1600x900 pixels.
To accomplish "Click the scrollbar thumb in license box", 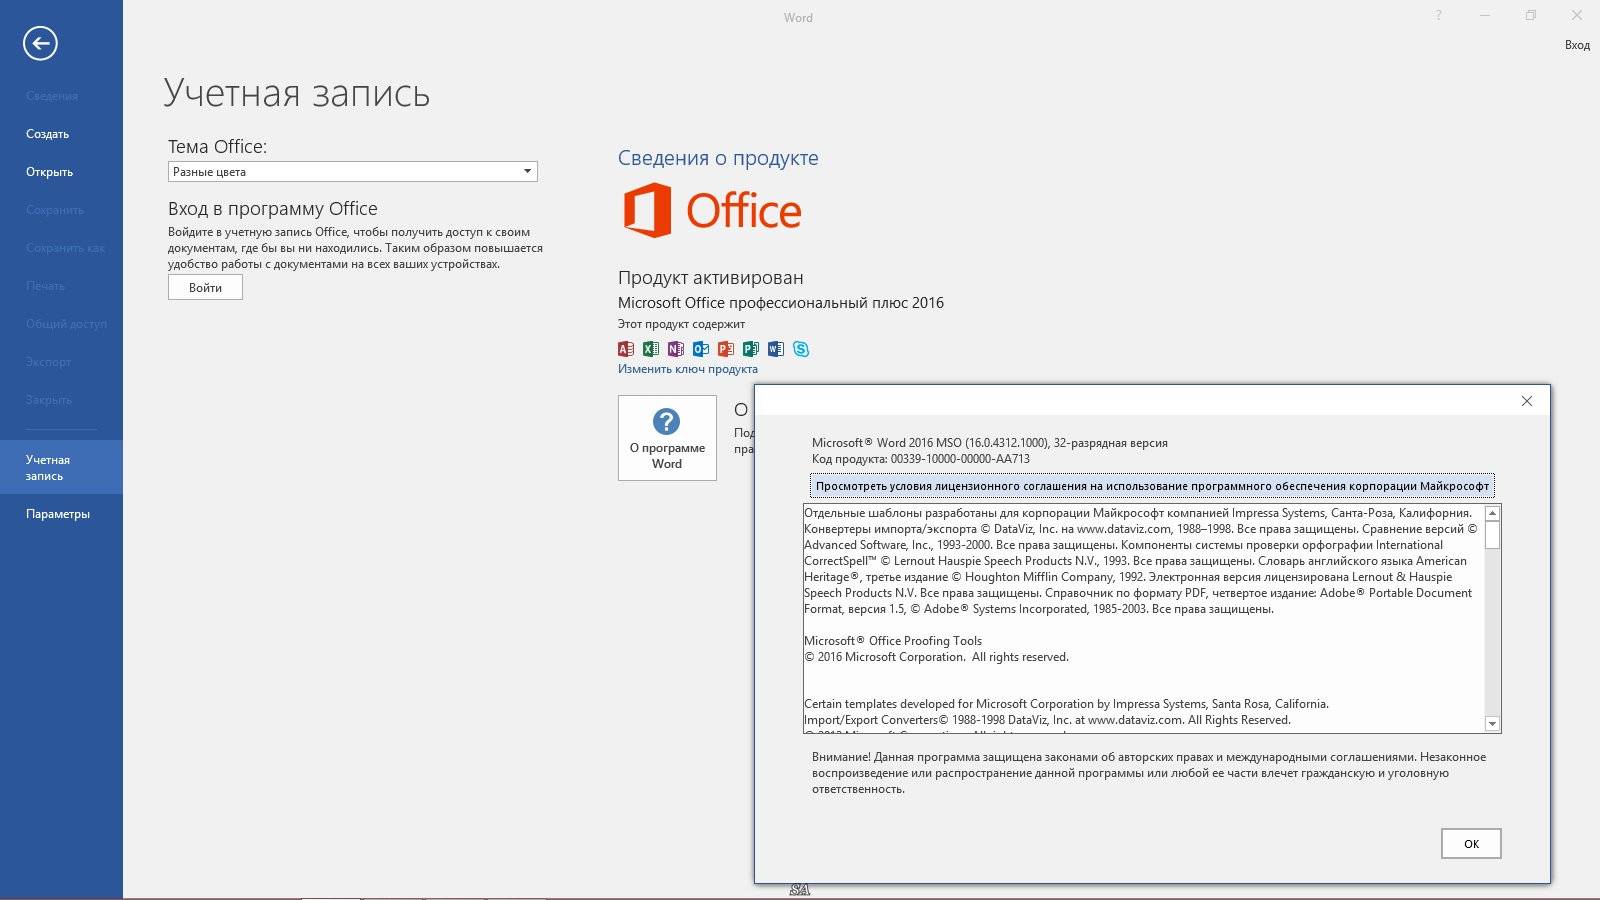I will (x=1492, y=536).
